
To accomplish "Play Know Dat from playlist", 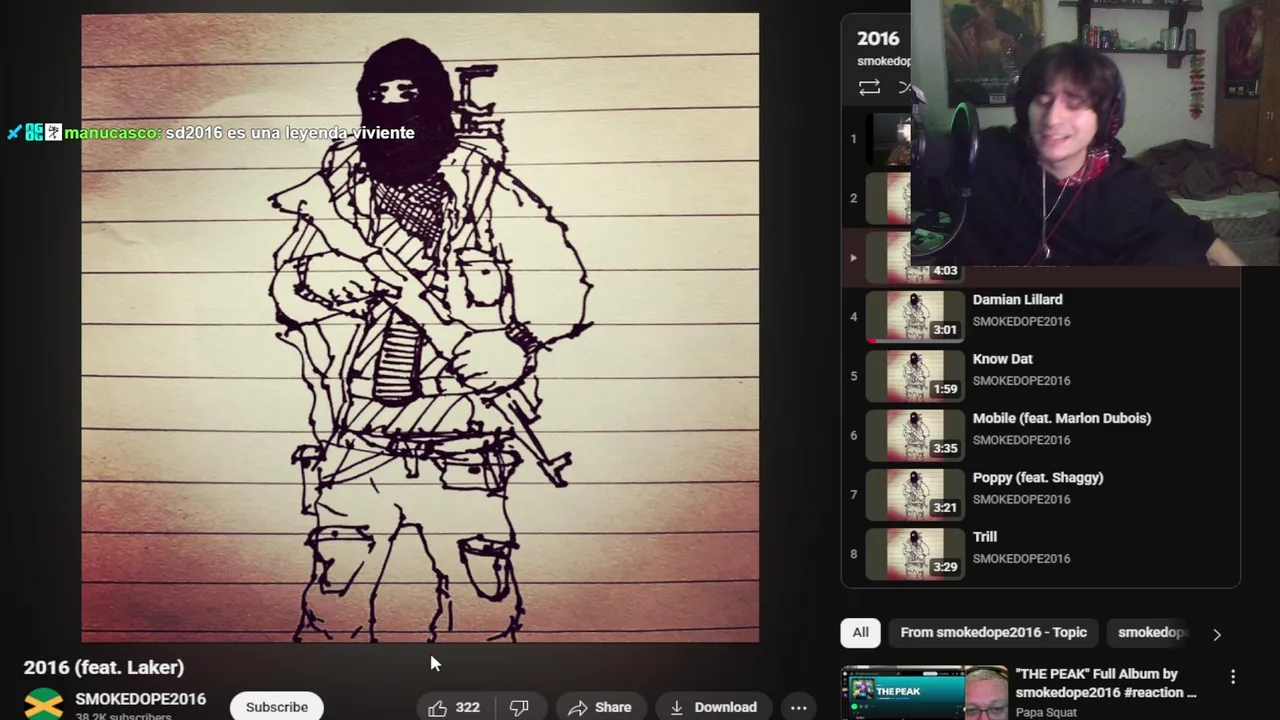I will [1002, 358].
